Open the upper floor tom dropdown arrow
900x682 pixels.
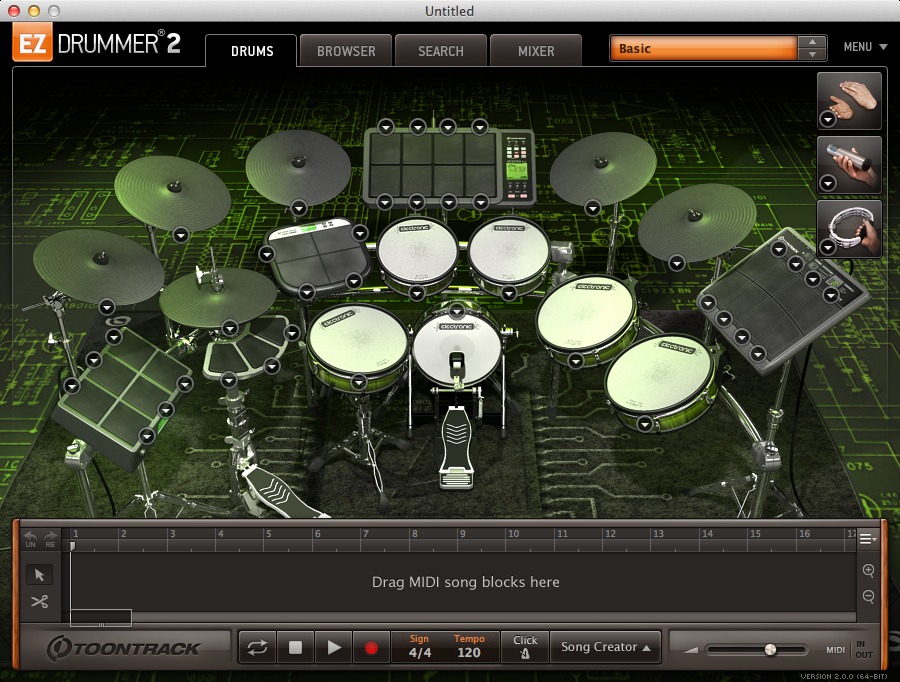tap(576, 361)
